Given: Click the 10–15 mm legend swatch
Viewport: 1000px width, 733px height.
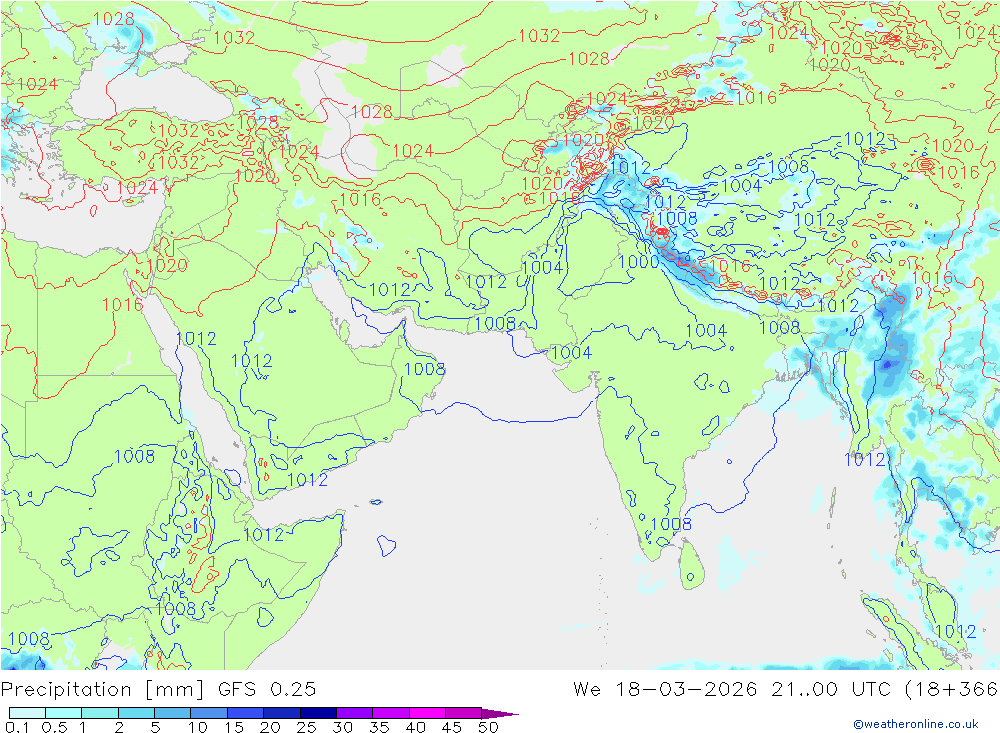Looking at the screenshot, I should coord(209,713).
